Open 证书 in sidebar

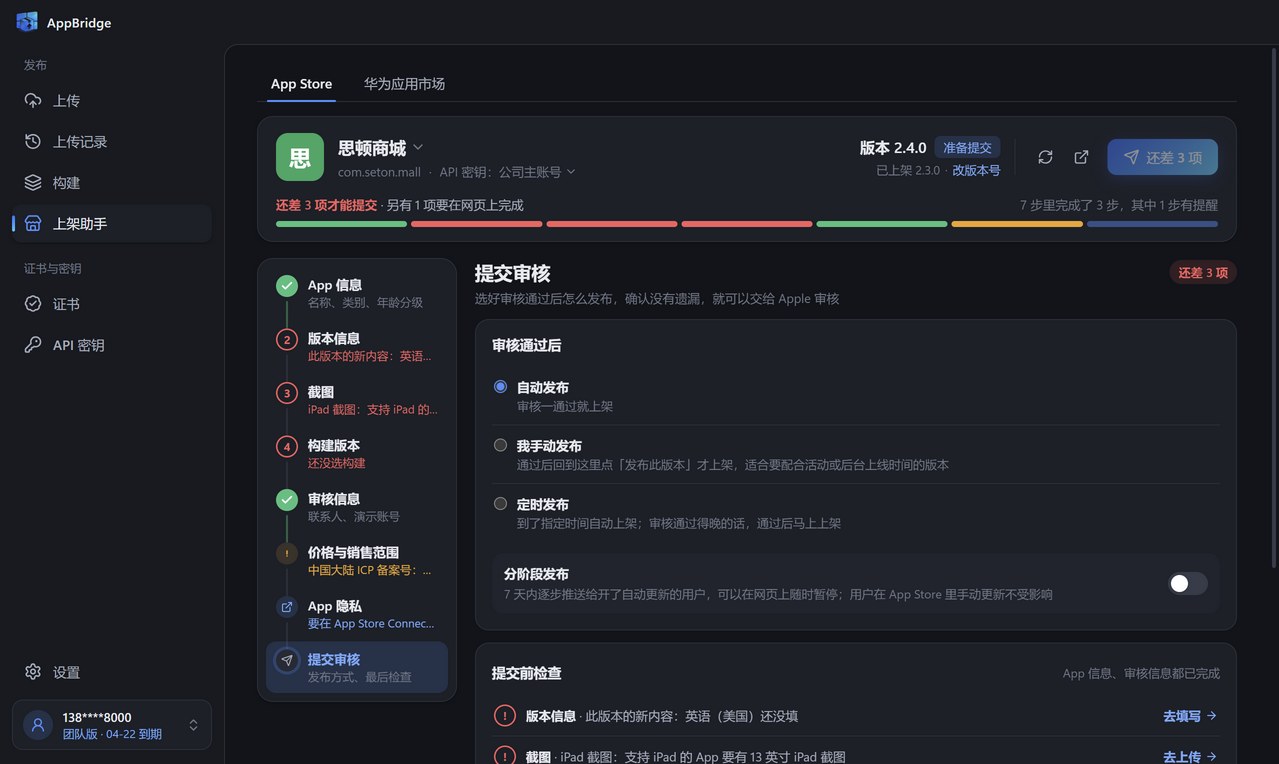tap(112, 304)
